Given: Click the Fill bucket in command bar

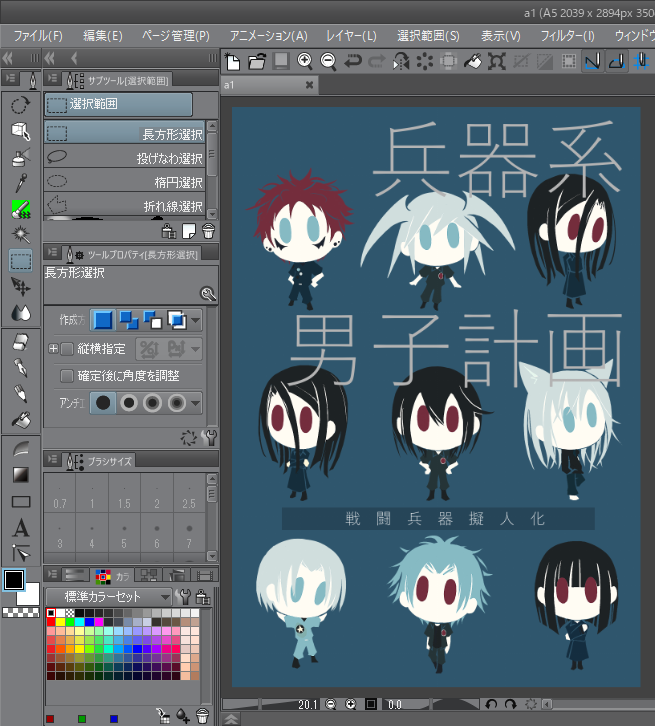Looking at the screenshot, I should [x=473, y=61].
